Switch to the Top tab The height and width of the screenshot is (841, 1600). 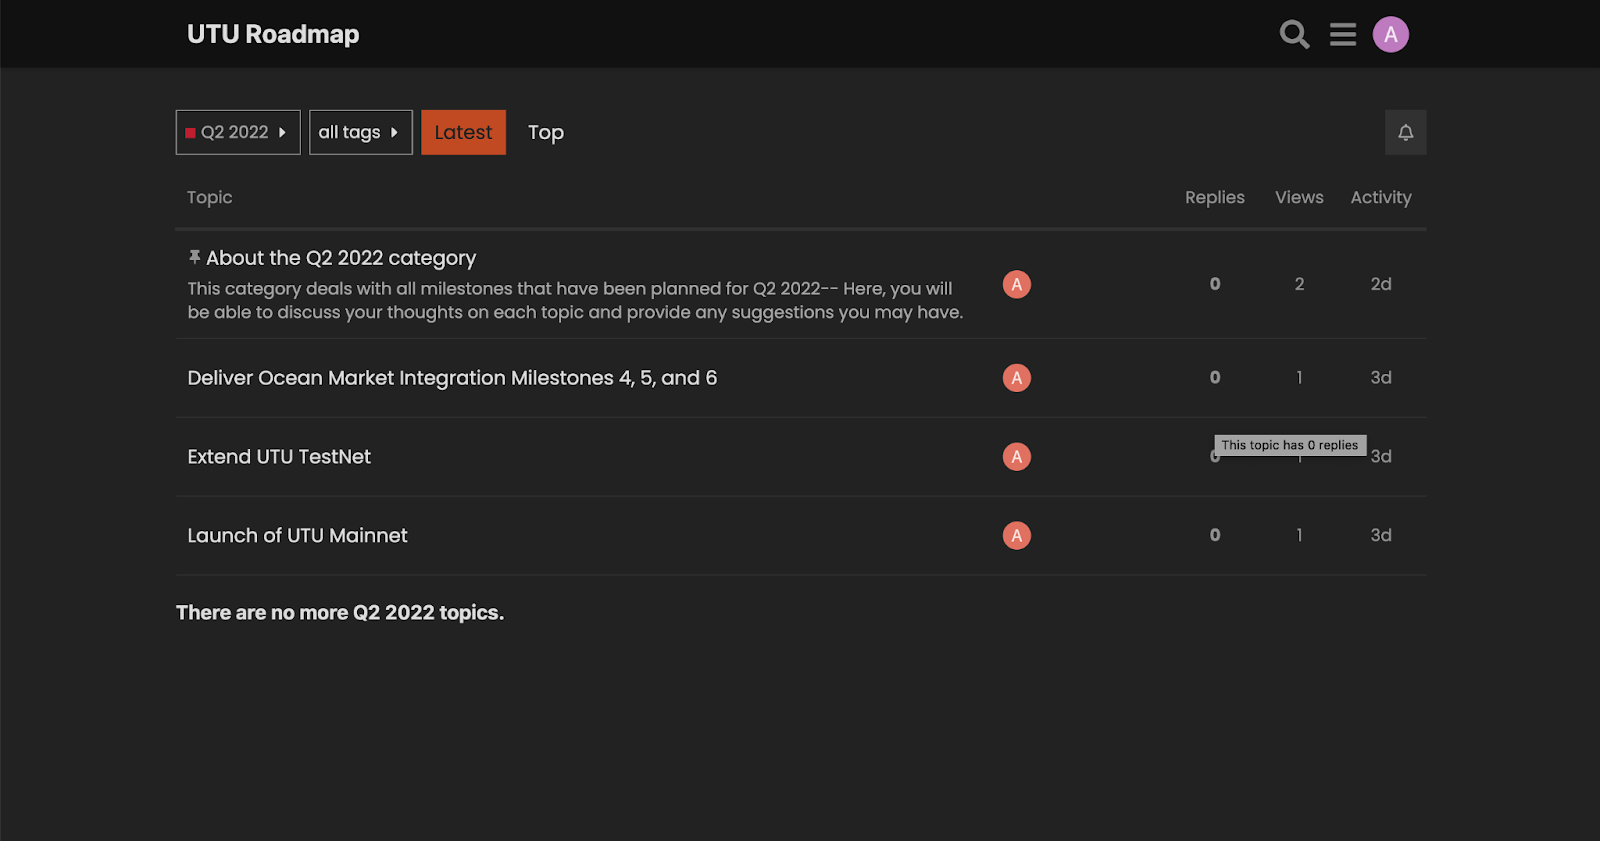click(x=546, y=132)
